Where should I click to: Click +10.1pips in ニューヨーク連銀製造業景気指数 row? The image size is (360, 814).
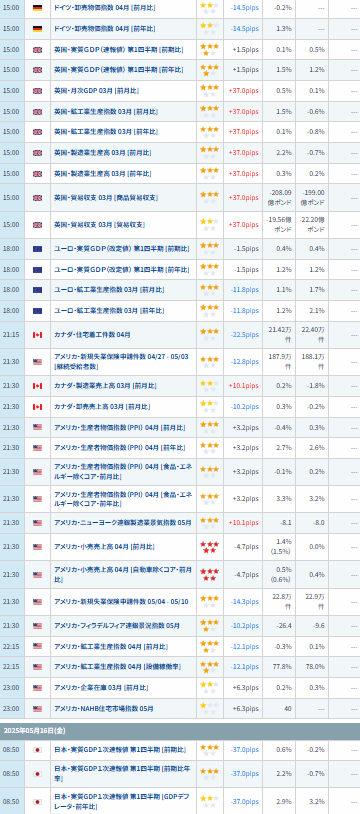click(x=244, y=523)
